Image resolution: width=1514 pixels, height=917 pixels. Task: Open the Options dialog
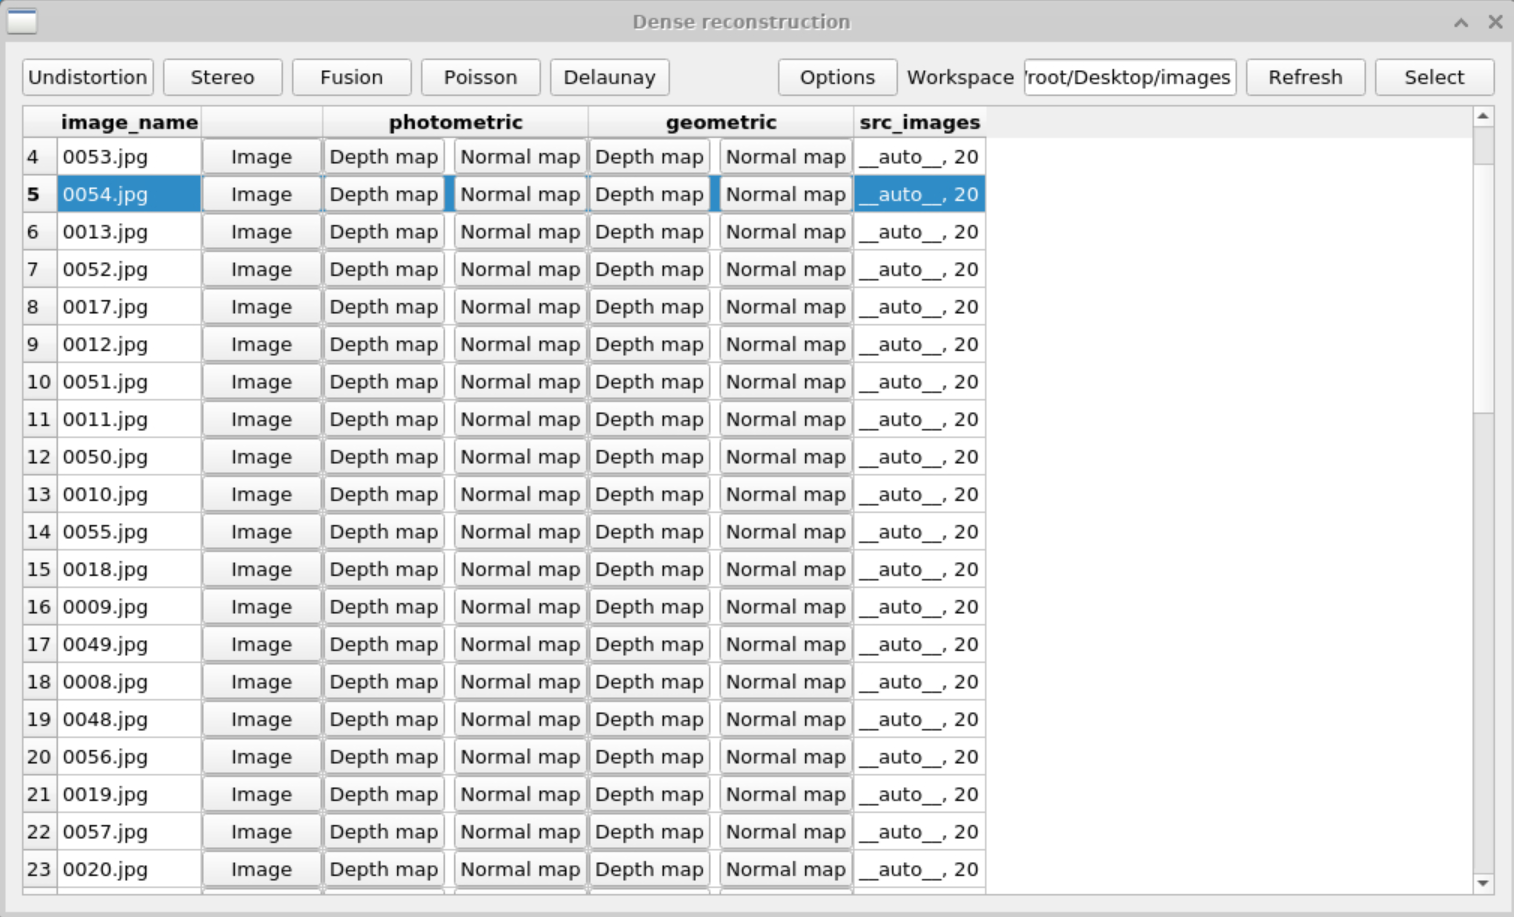pyautogui.click(x=837, y=77)
